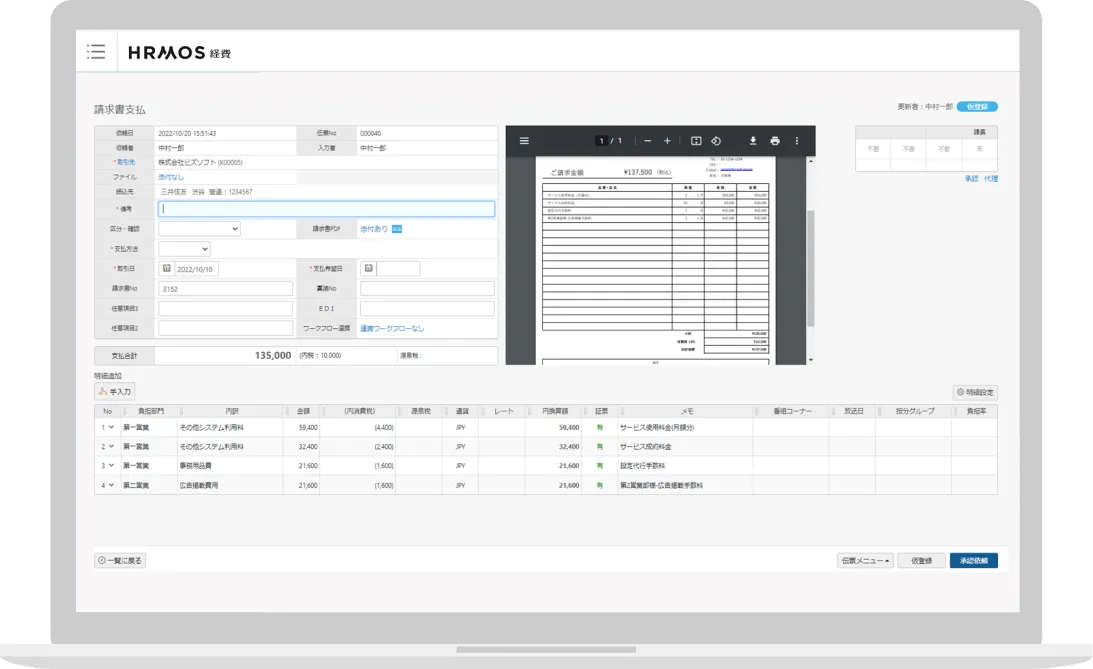This screenshot has height=669, width=1093.
Task: Click the 承認依頼 button
Action: pos(973,561)
